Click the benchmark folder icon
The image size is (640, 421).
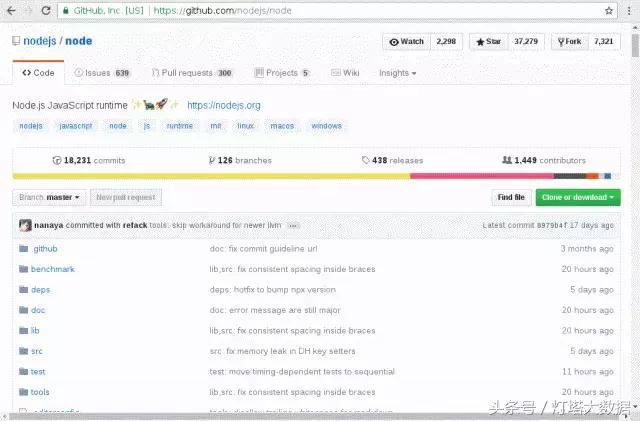(24, 269)
